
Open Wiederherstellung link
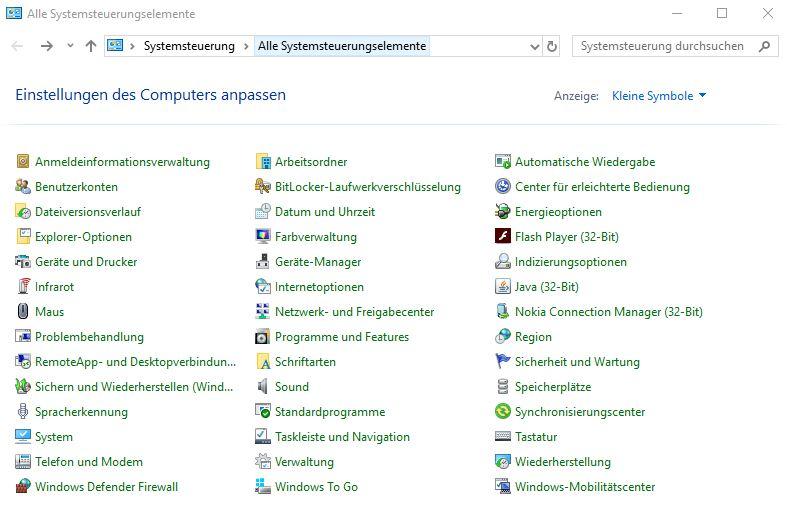point(563,462)
